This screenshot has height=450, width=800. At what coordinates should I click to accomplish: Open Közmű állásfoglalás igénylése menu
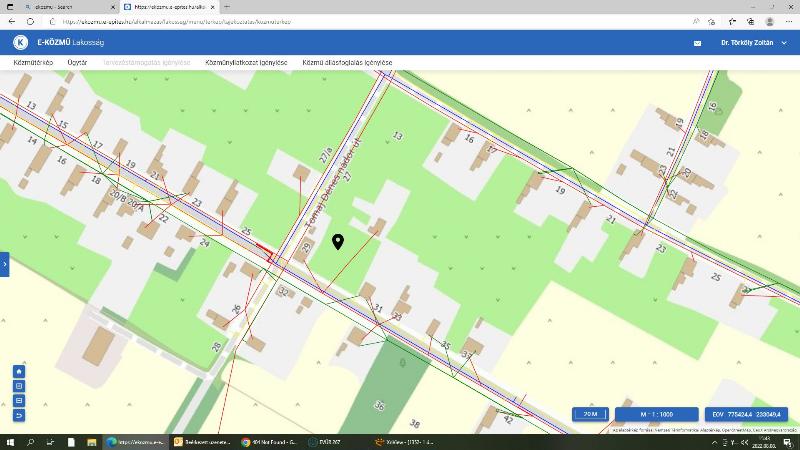[x=347, y=62]
